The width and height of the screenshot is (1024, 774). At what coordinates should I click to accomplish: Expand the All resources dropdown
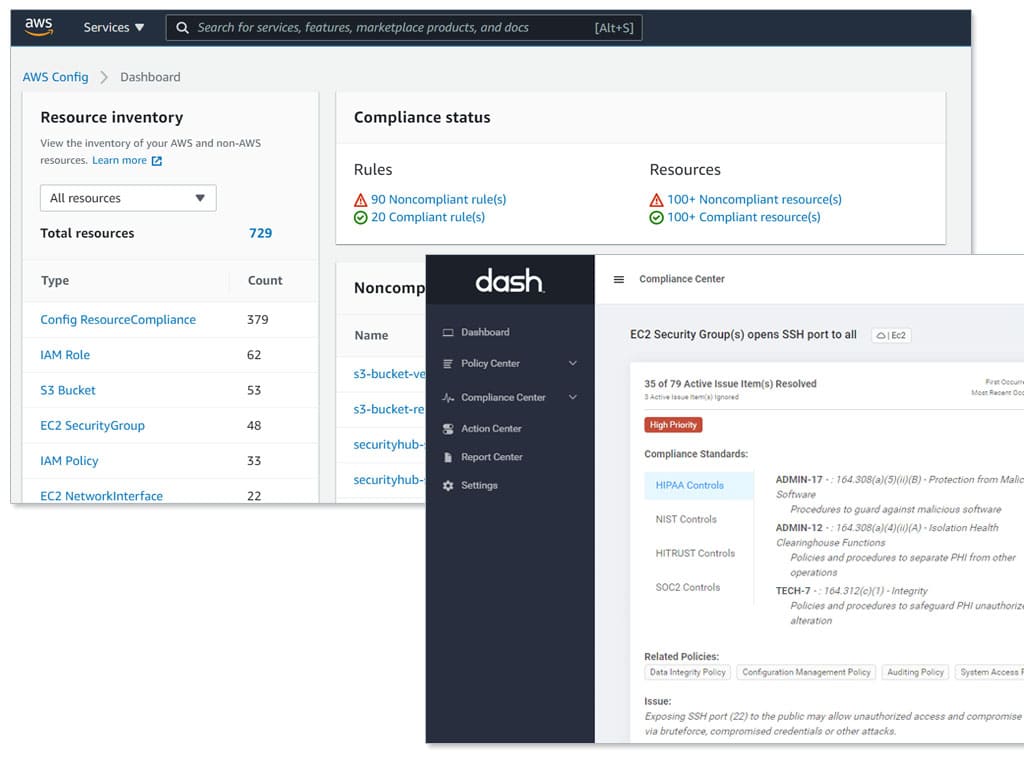pos(128,198)
